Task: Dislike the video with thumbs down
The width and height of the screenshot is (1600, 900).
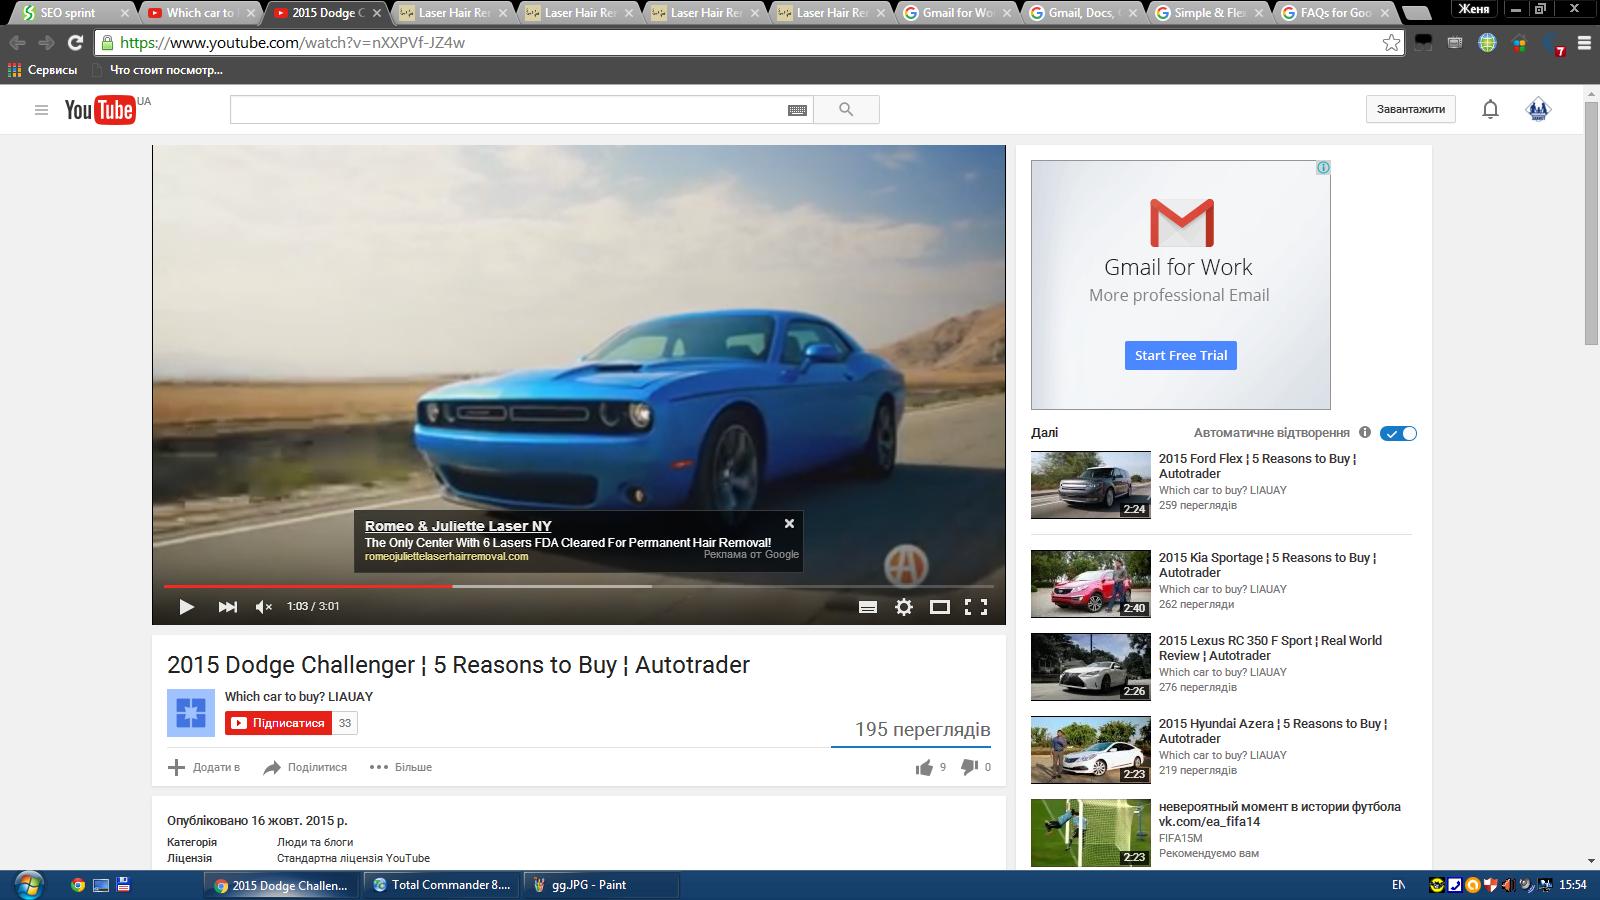Action: coord(969,767)
